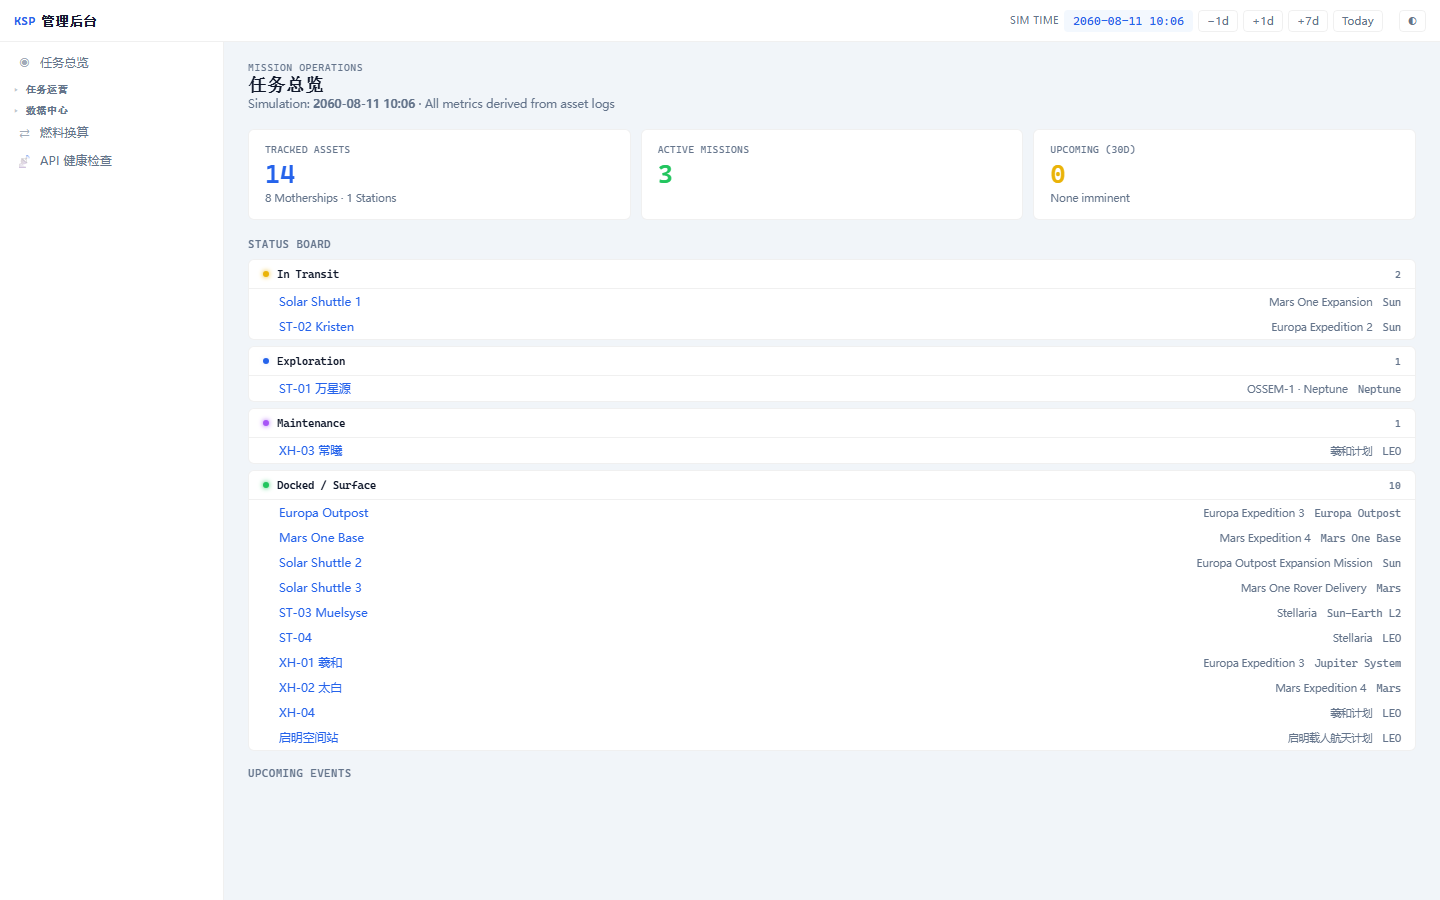
Task: Open the XH-02 太白 asset link
Action: pos(311,688)
